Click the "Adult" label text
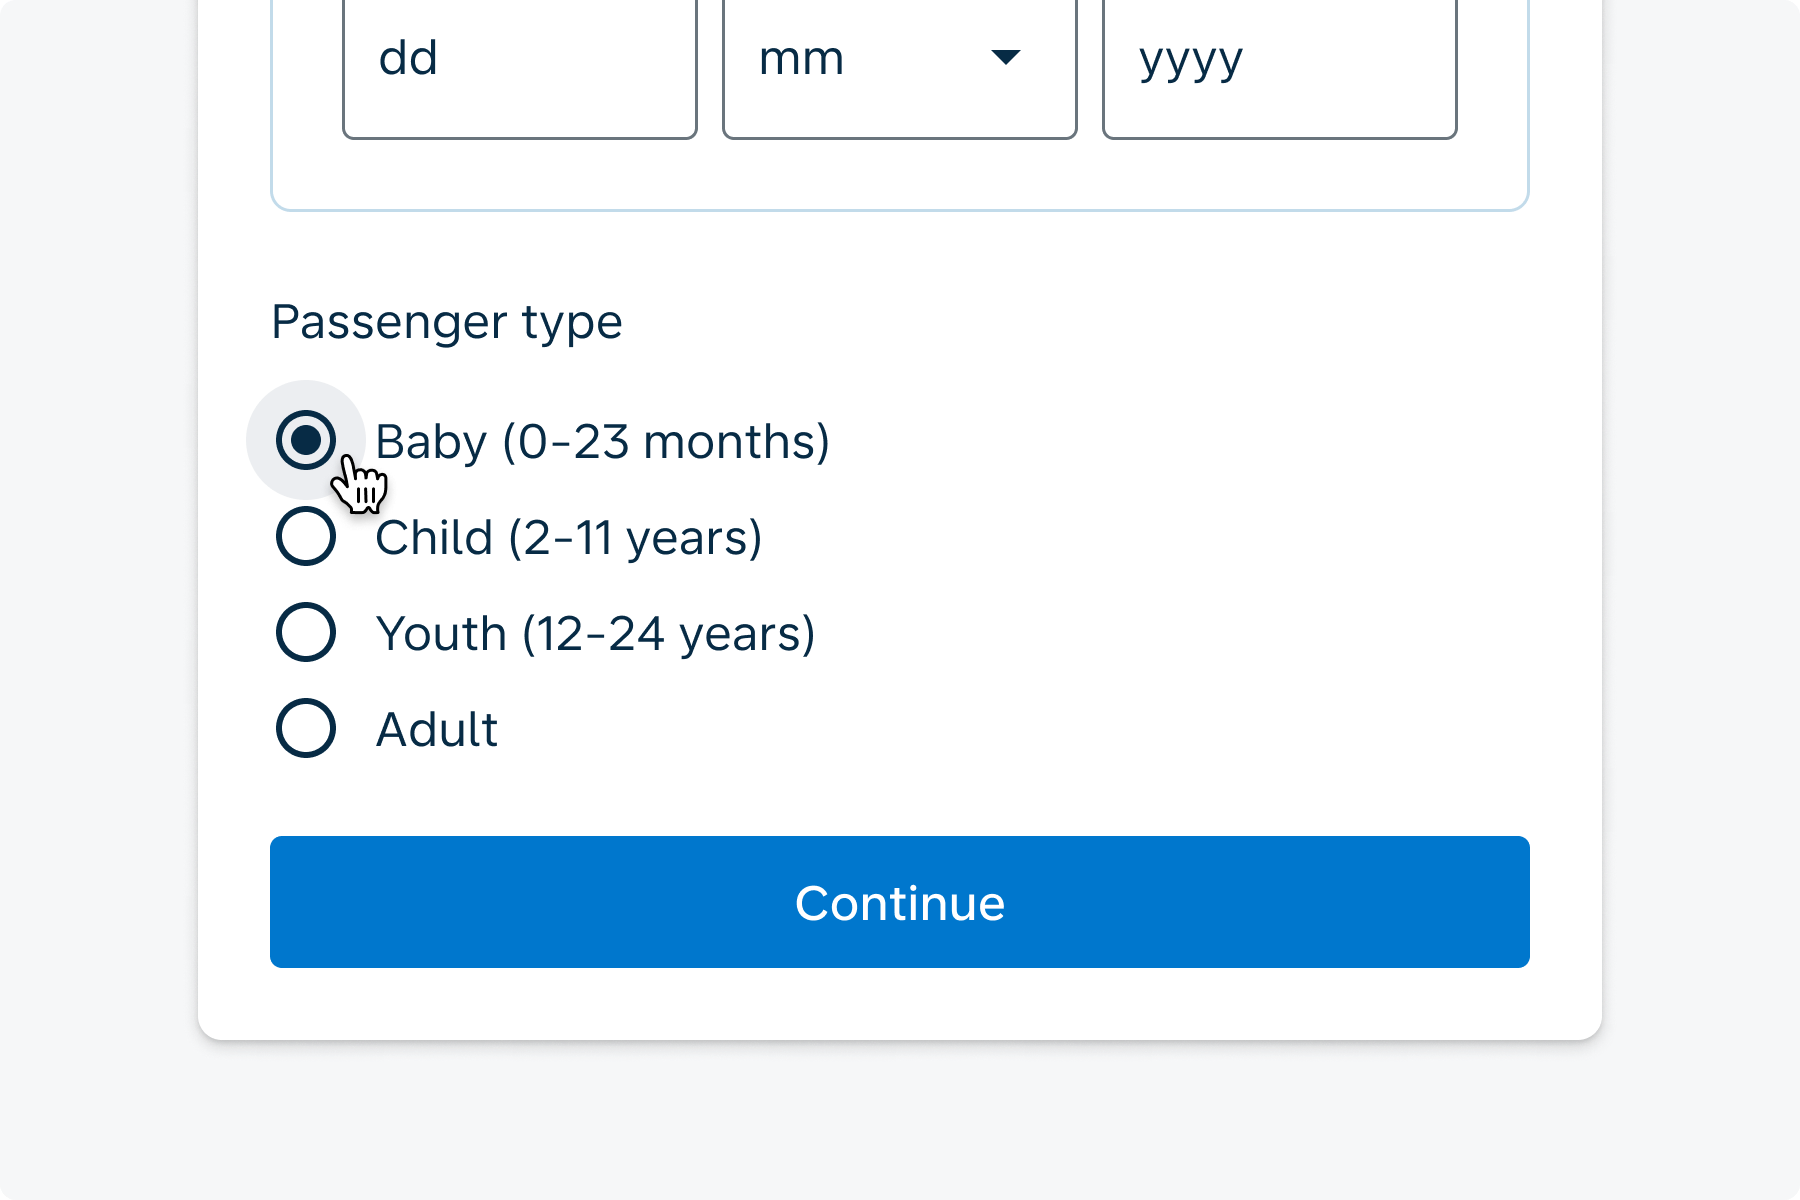Screen dimensions: 1800x1200 click(437, 729)
